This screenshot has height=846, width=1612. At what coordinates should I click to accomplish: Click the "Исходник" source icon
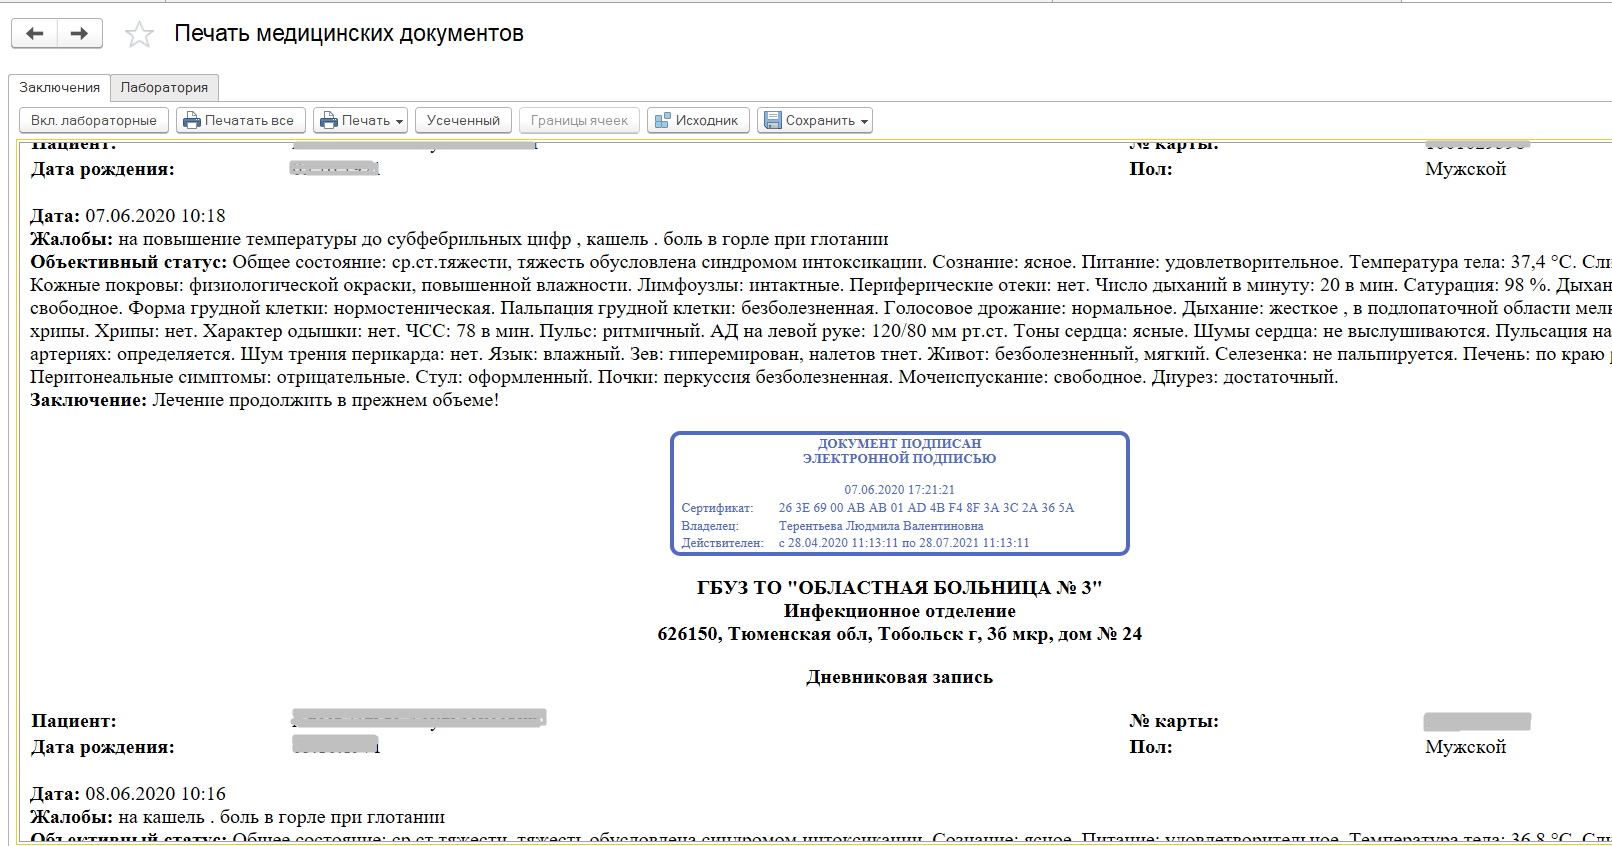pyautogui.click(x=662, y=121)
